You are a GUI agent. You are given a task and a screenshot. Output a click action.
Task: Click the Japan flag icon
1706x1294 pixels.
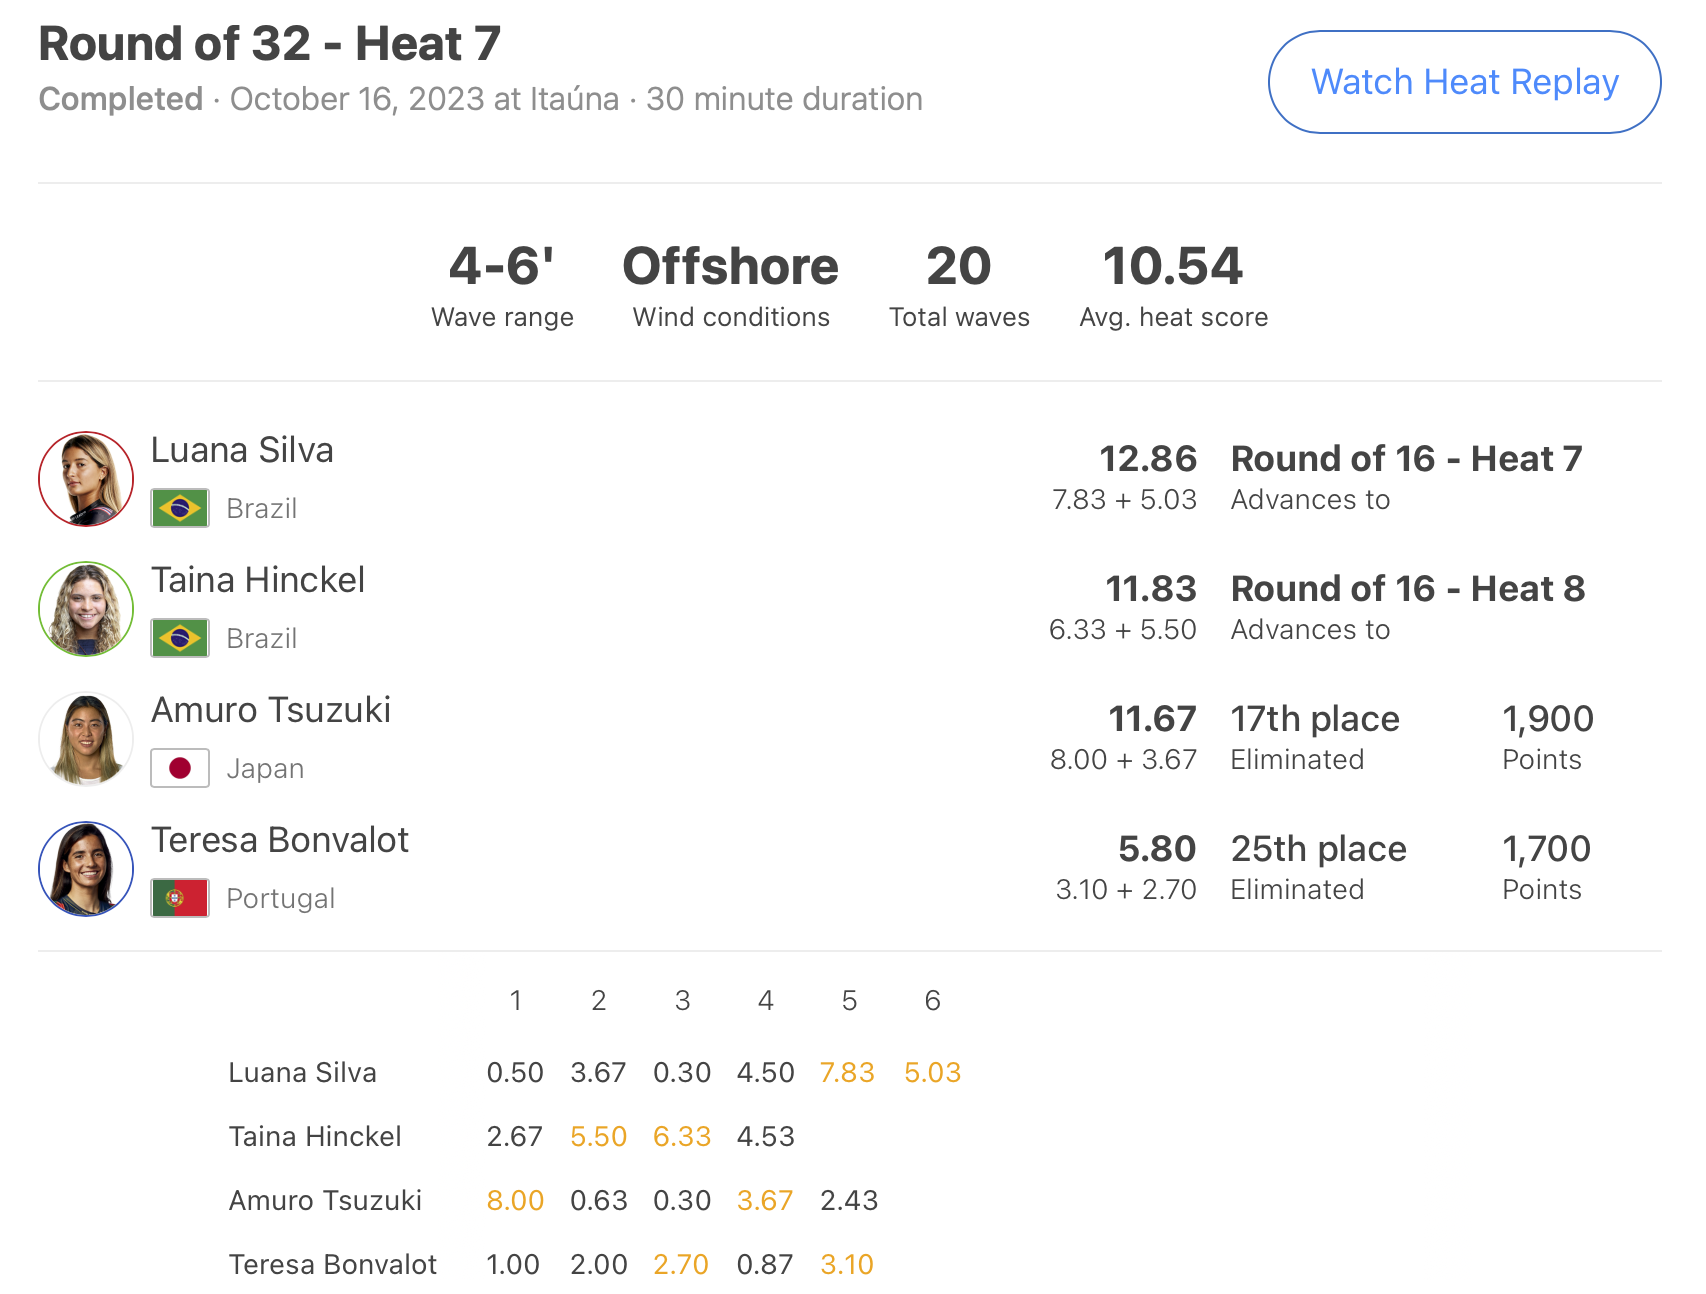(x=180, y=768)
